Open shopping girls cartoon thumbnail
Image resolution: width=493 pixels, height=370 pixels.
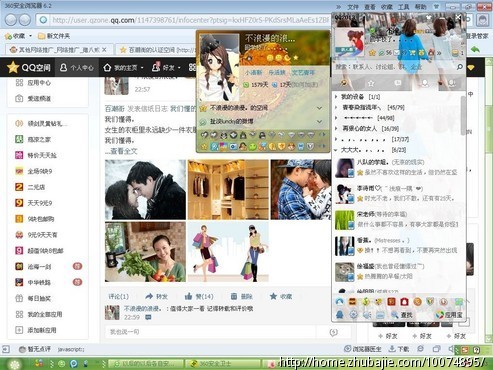tap(228, 252)
